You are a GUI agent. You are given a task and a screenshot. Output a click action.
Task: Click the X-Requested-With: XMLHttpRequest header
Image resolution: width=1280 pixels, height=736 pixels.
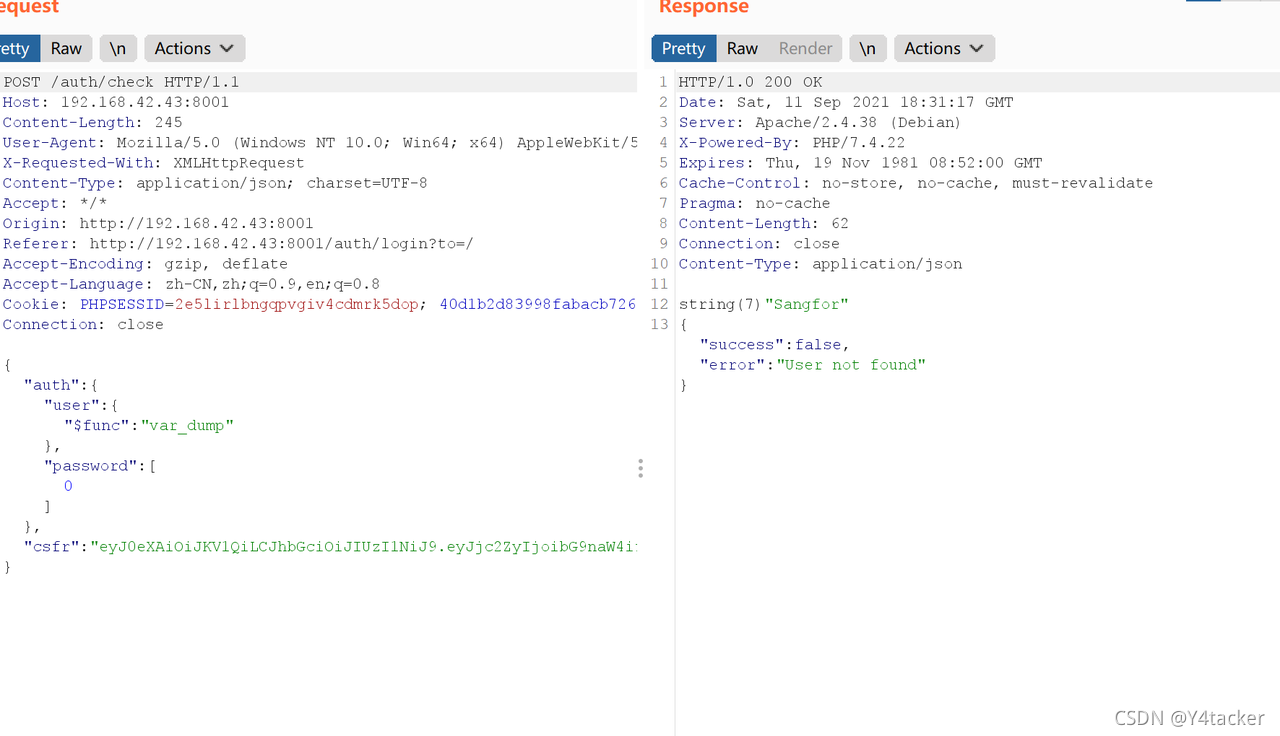pyautogui.click(x=154, y=162)
